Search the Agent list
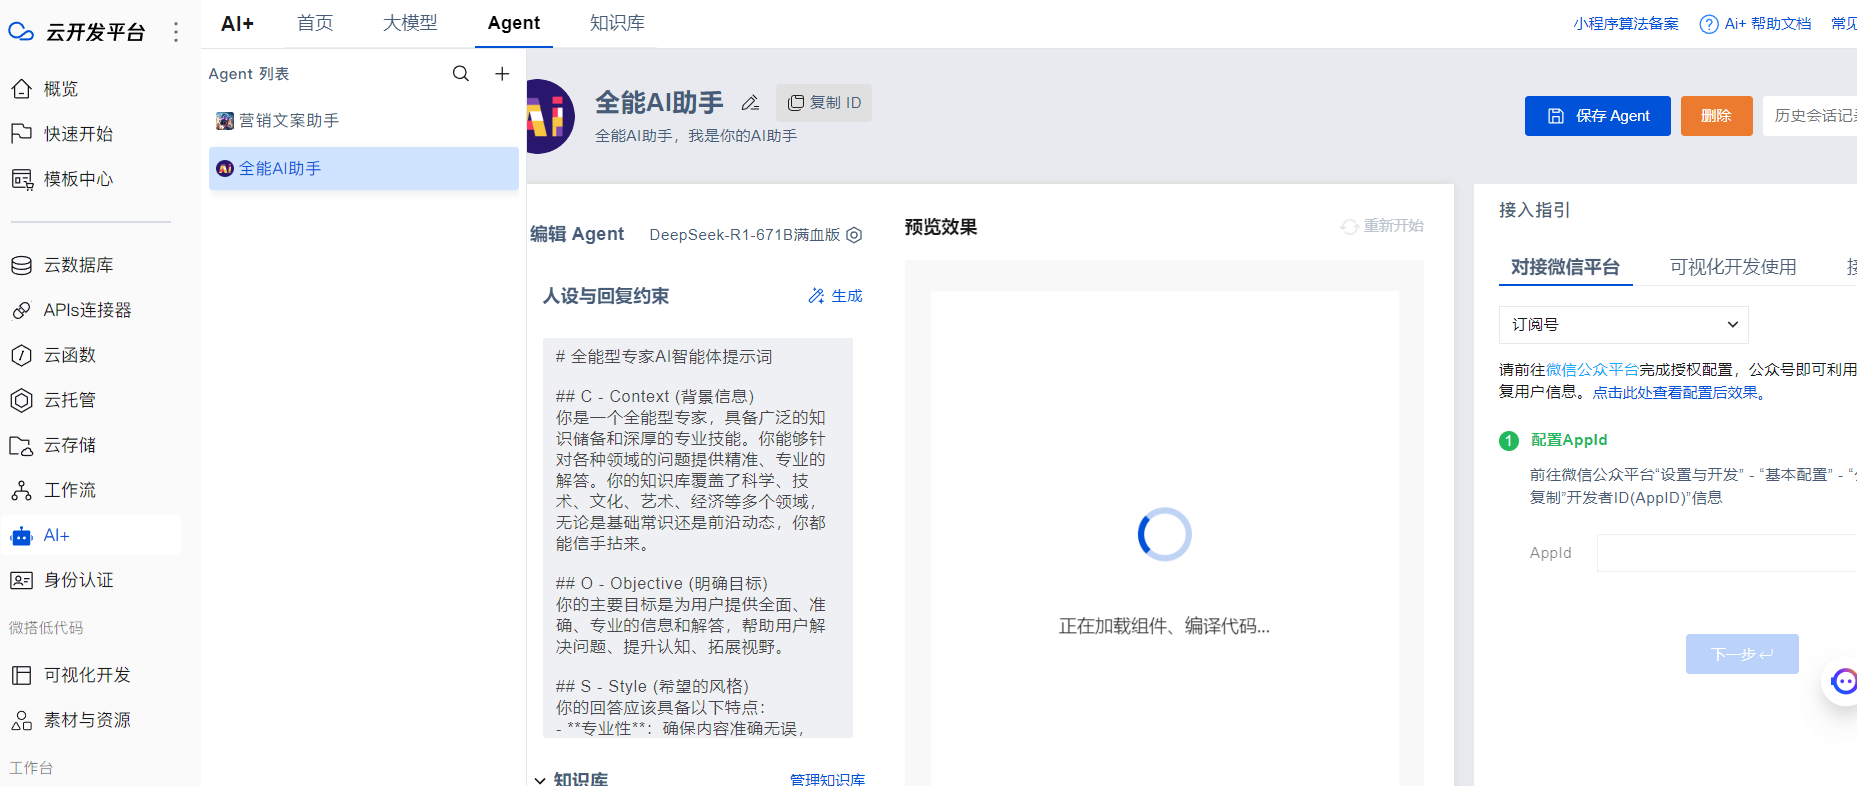The width and height of the screenshot is (1857, 786). coord(461,74)
